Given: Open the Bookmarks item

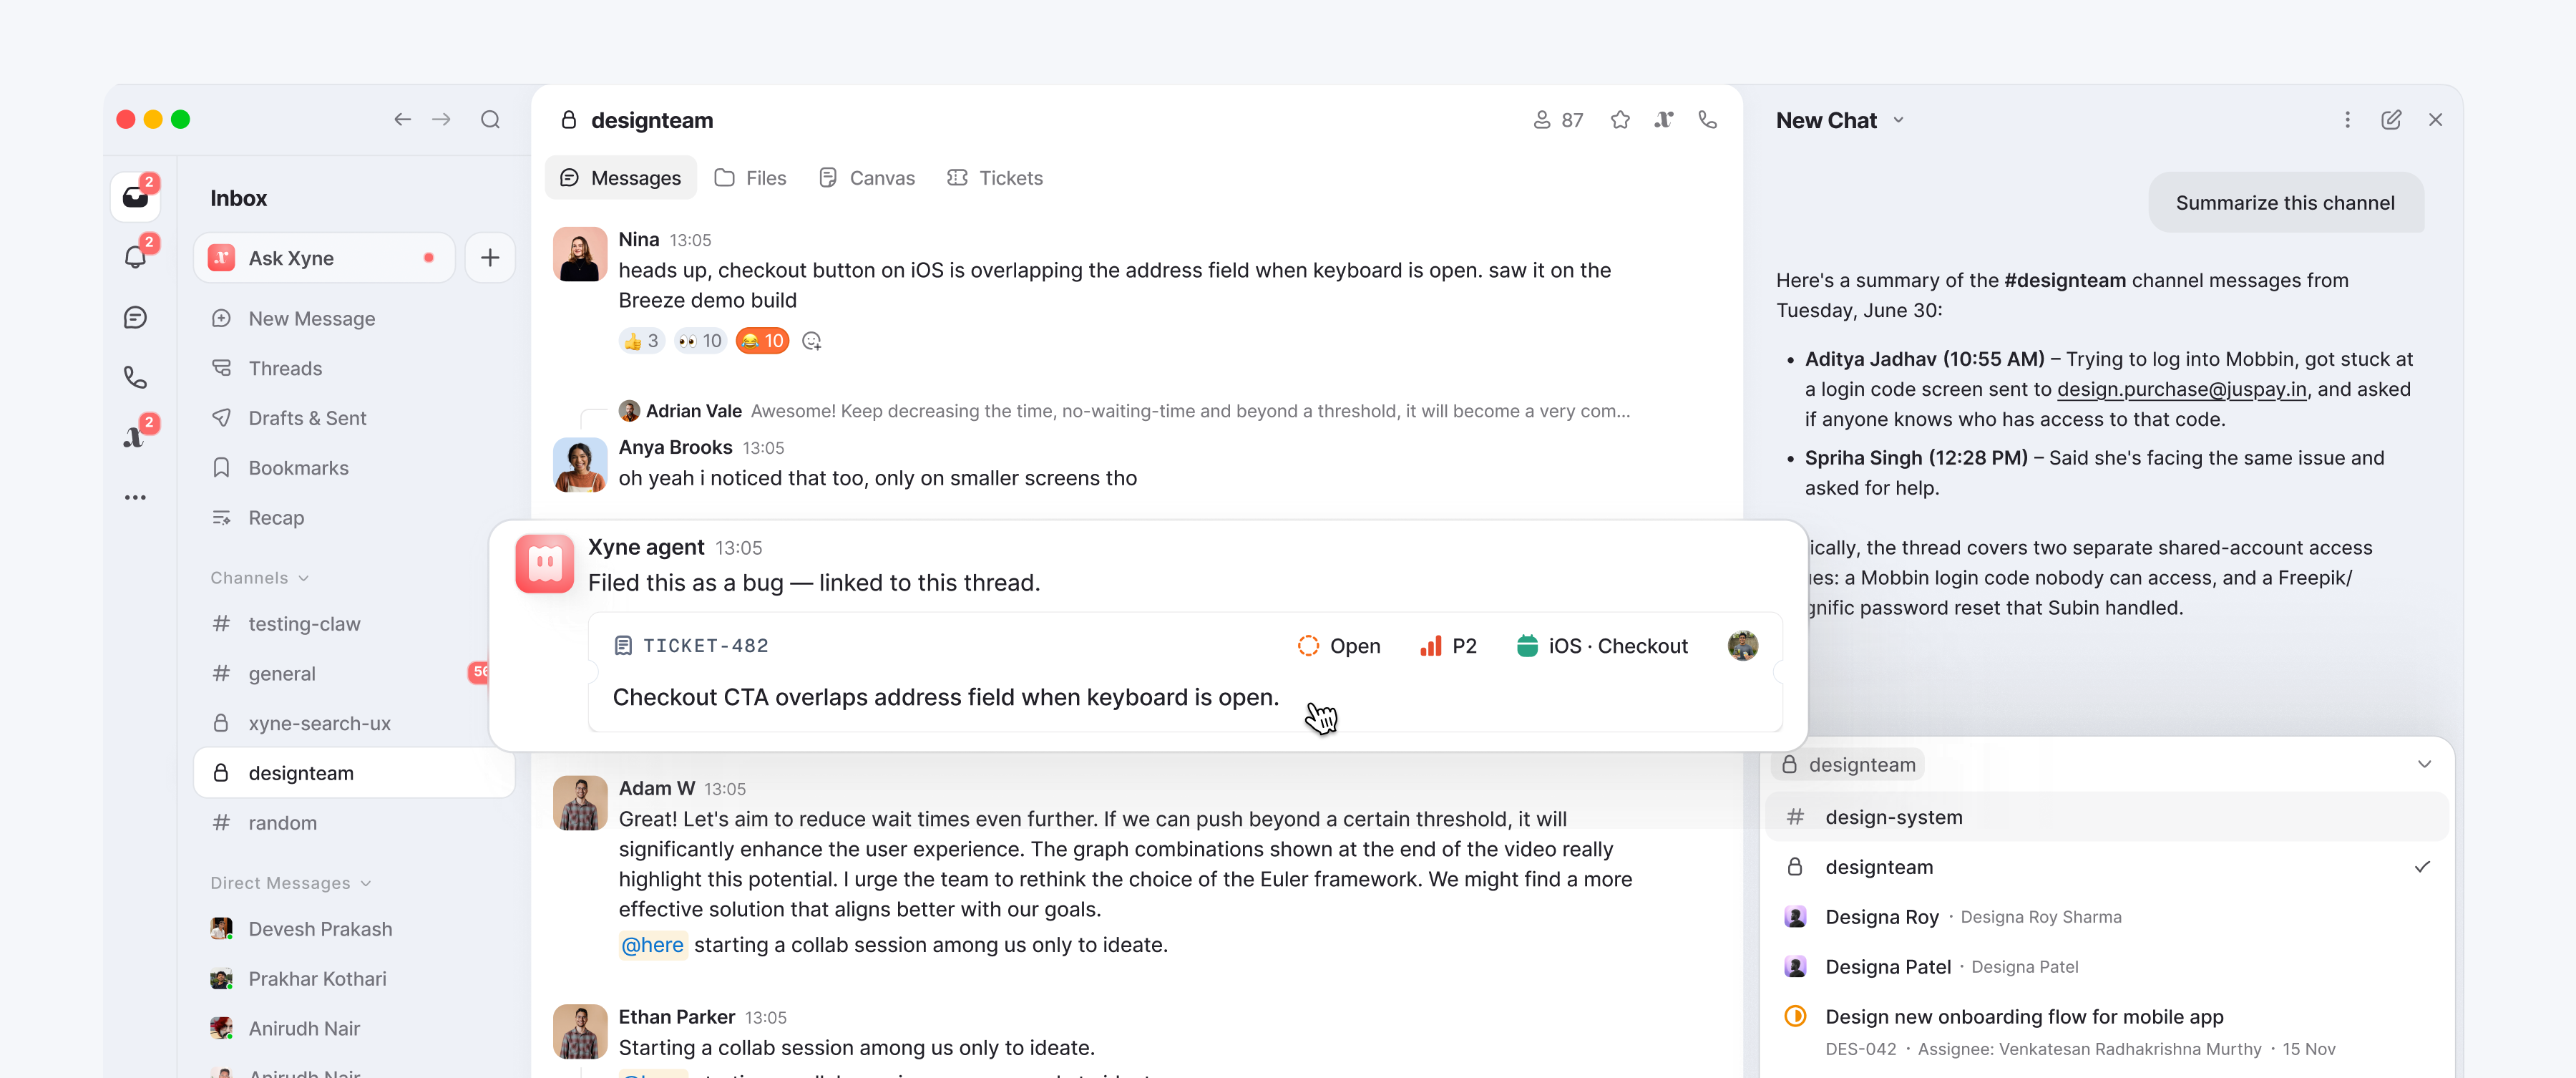Looking at the screenshot, I should point(298,468).
